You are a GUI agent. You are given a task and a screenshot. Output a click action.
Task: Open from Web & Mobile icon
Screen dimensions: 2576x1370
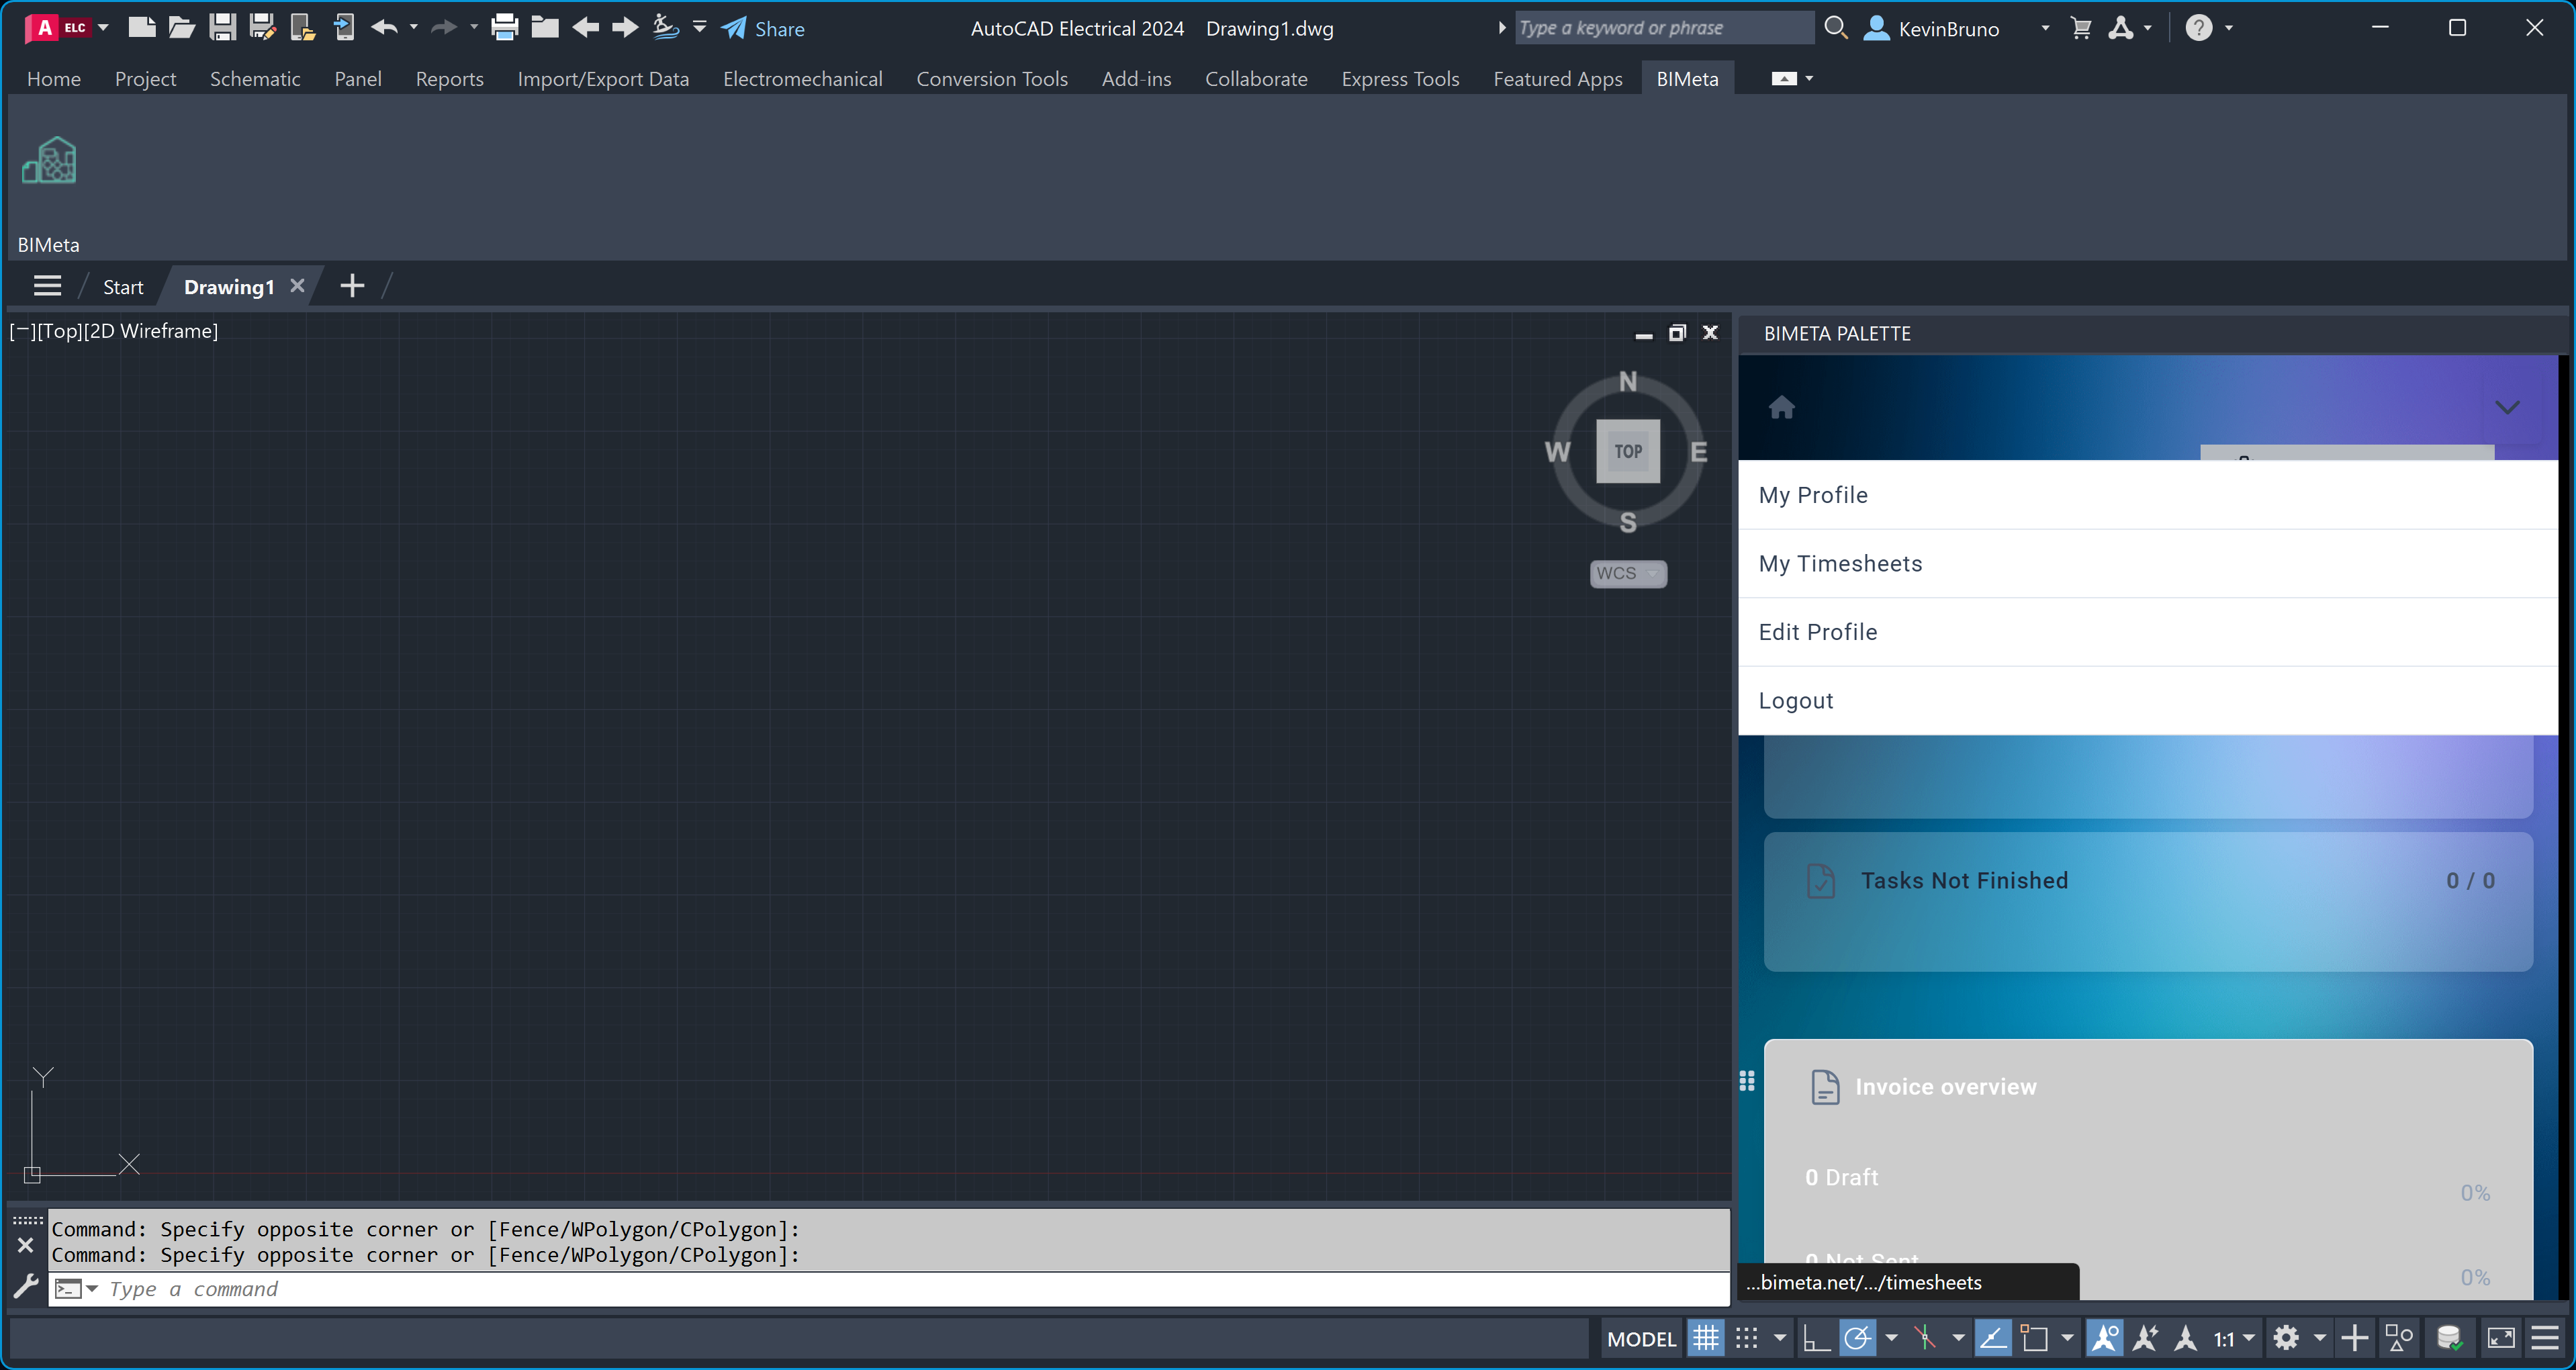tap(302, 28)
